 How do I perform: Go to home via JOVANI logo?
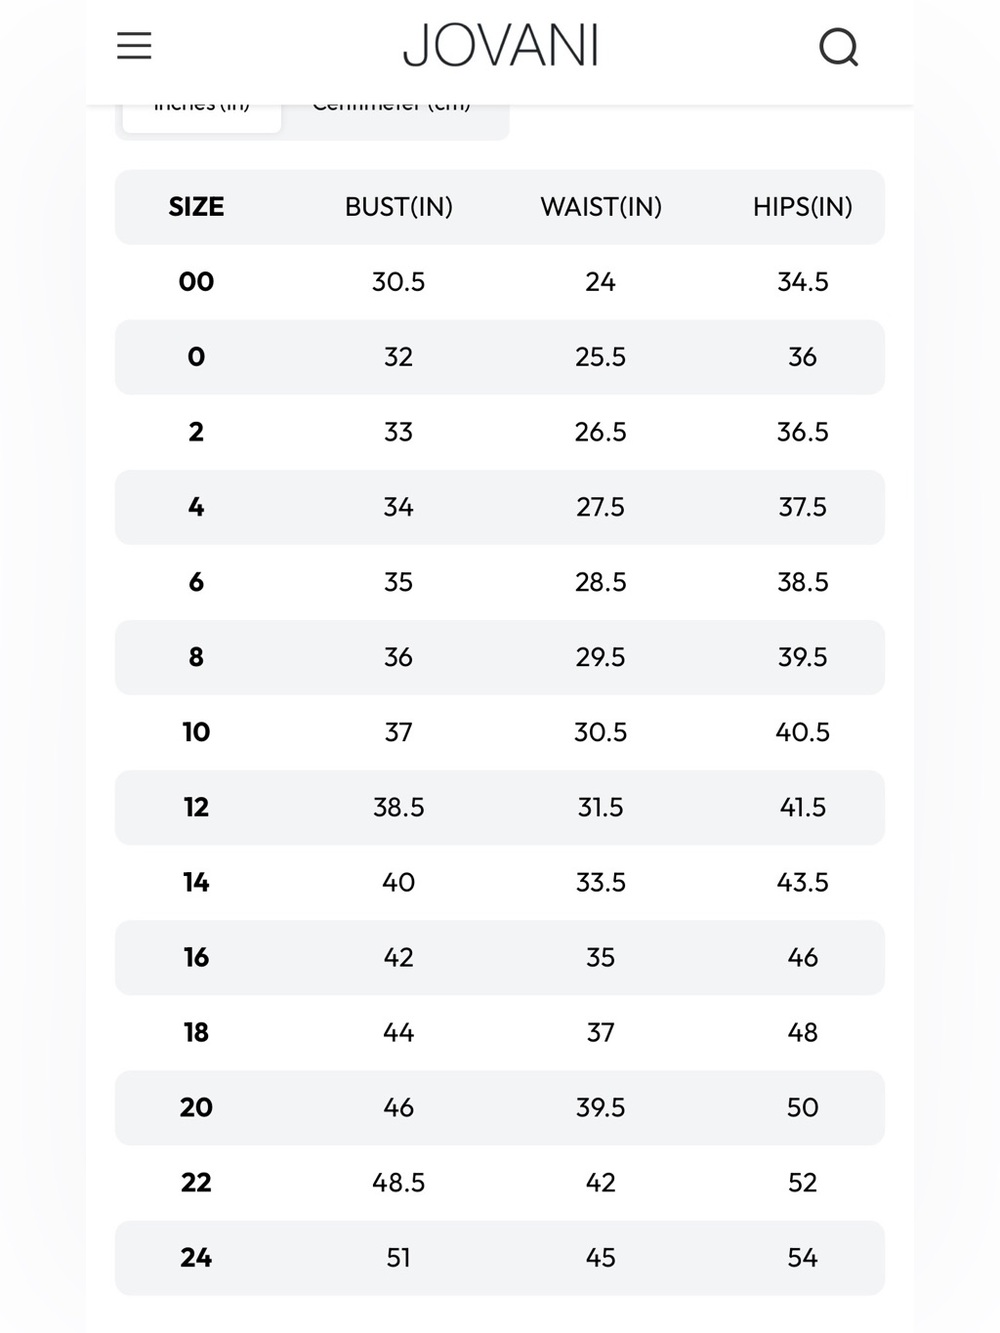[x=500, y=46]
